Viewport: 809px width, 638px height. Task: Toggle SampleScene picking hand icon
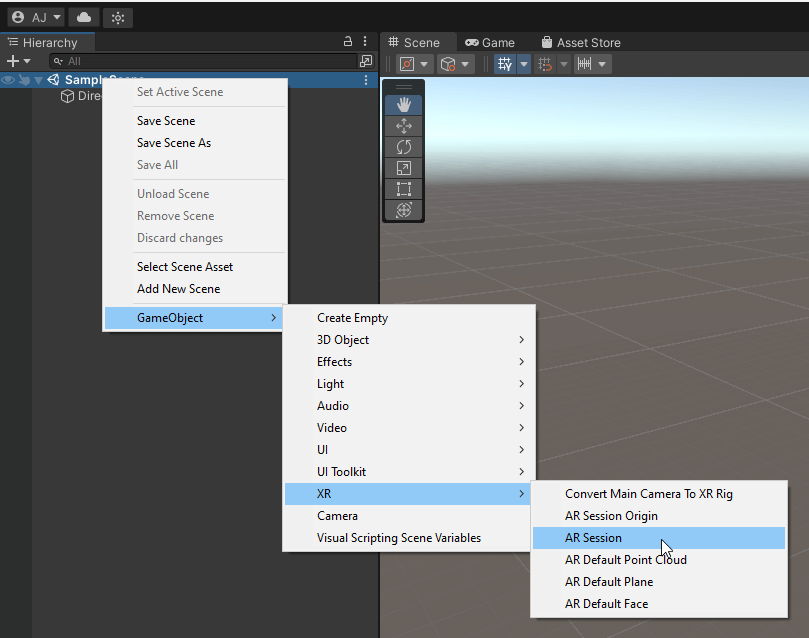(x=24, y=80)
